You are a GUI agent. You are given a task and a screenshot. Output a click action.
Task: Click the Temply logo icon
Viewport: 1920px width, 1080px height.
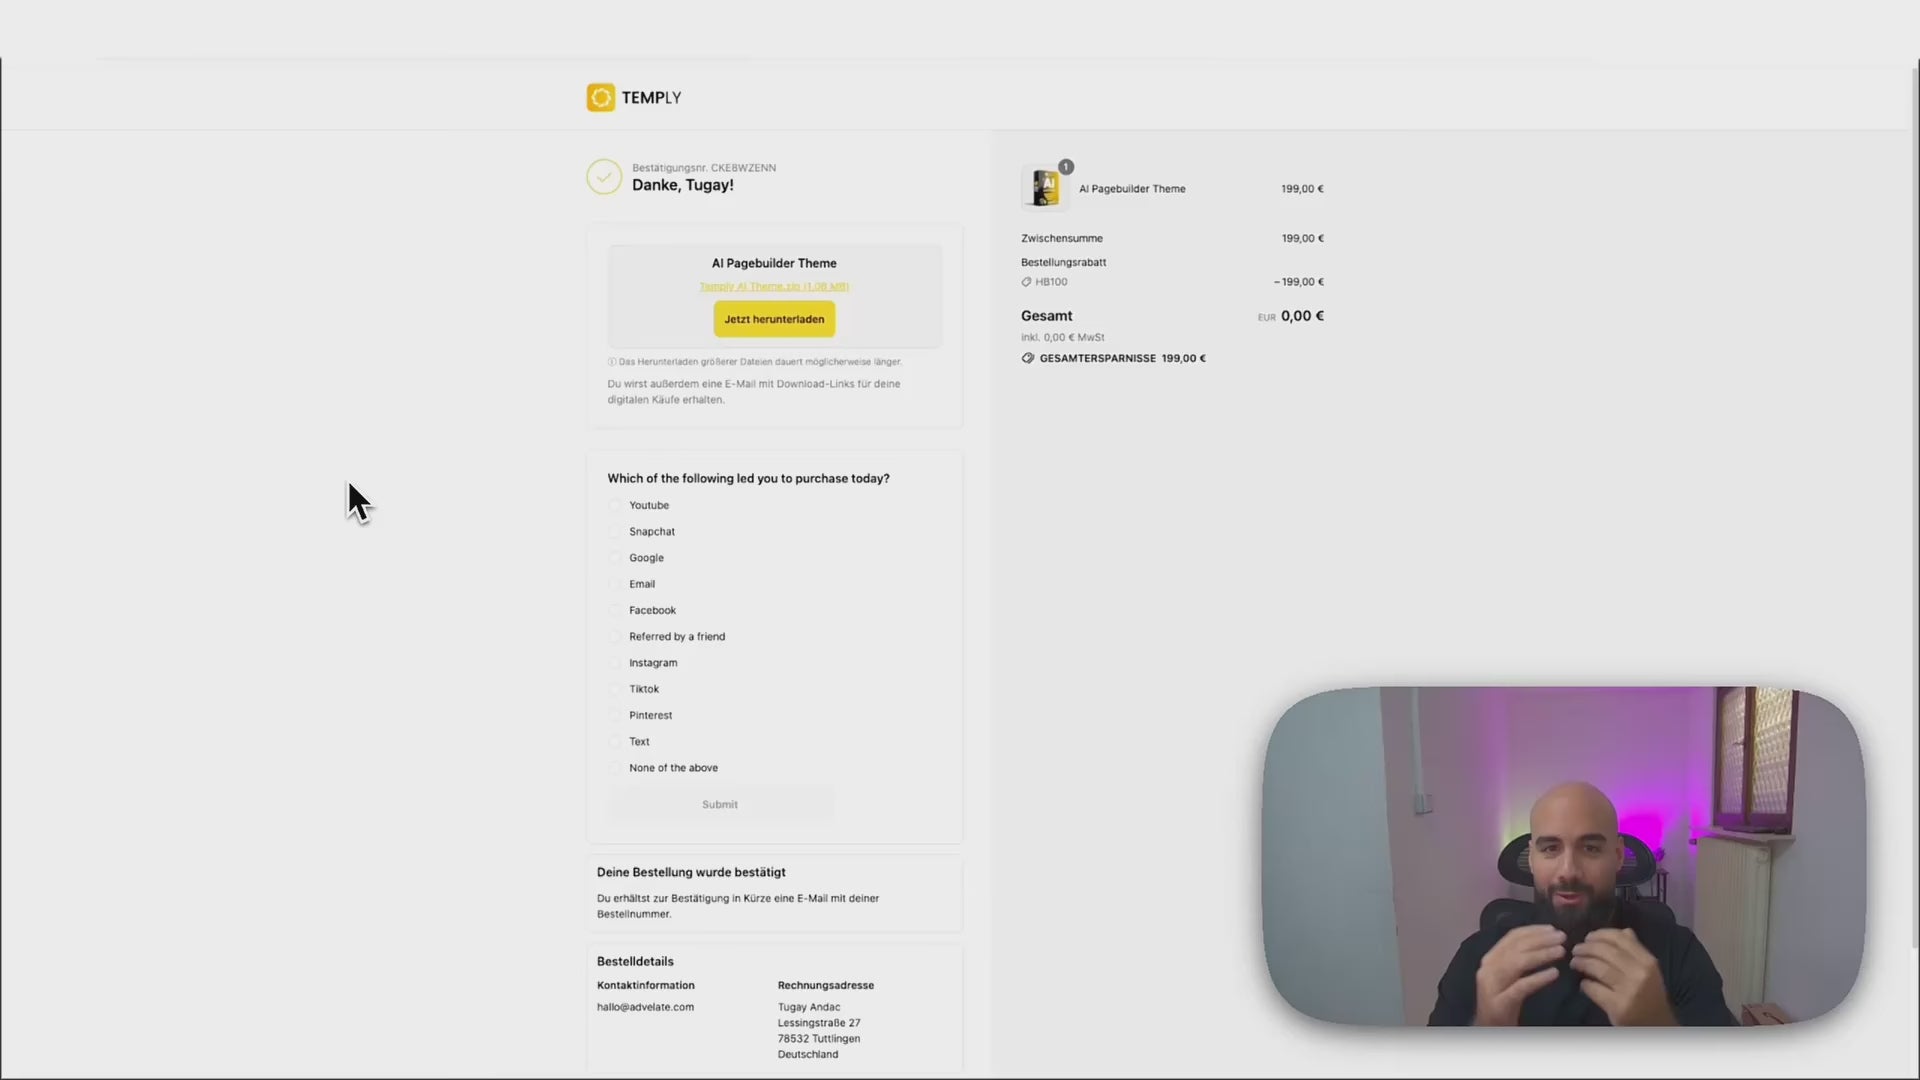pos(601,97)
